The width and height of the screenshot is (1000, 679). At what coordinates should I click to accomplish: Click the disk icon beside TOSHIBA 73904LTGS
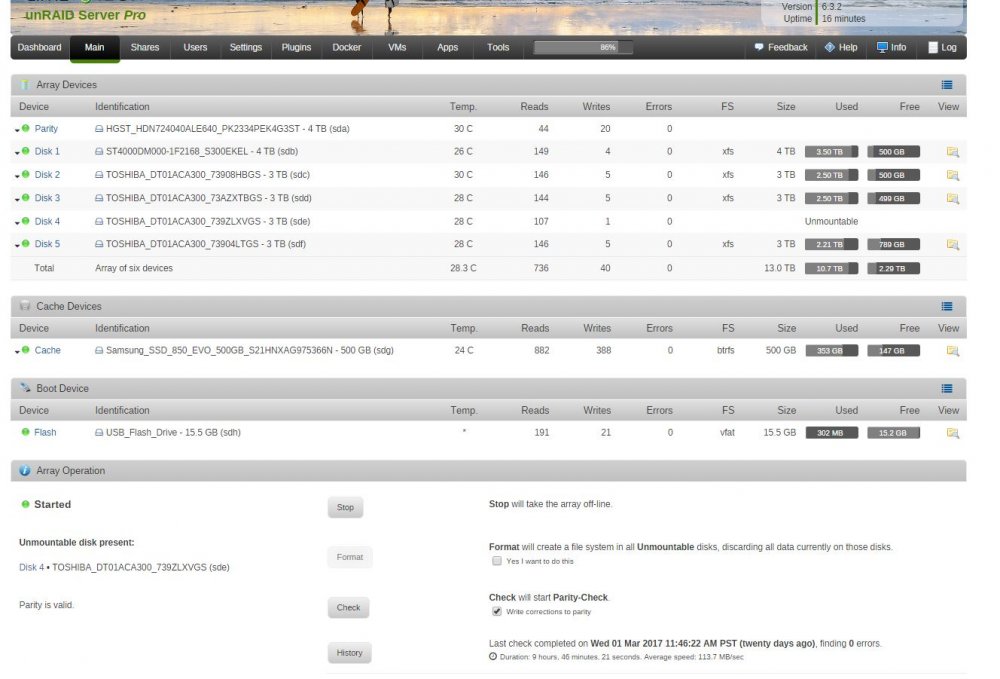point(99,244)
